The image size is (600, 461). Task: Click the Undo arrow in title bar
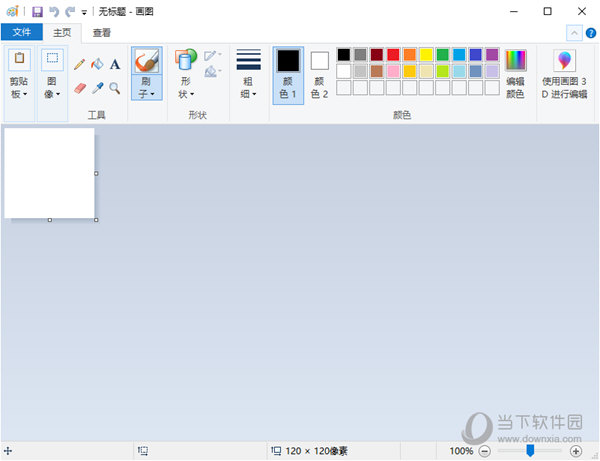coord(54,11)
